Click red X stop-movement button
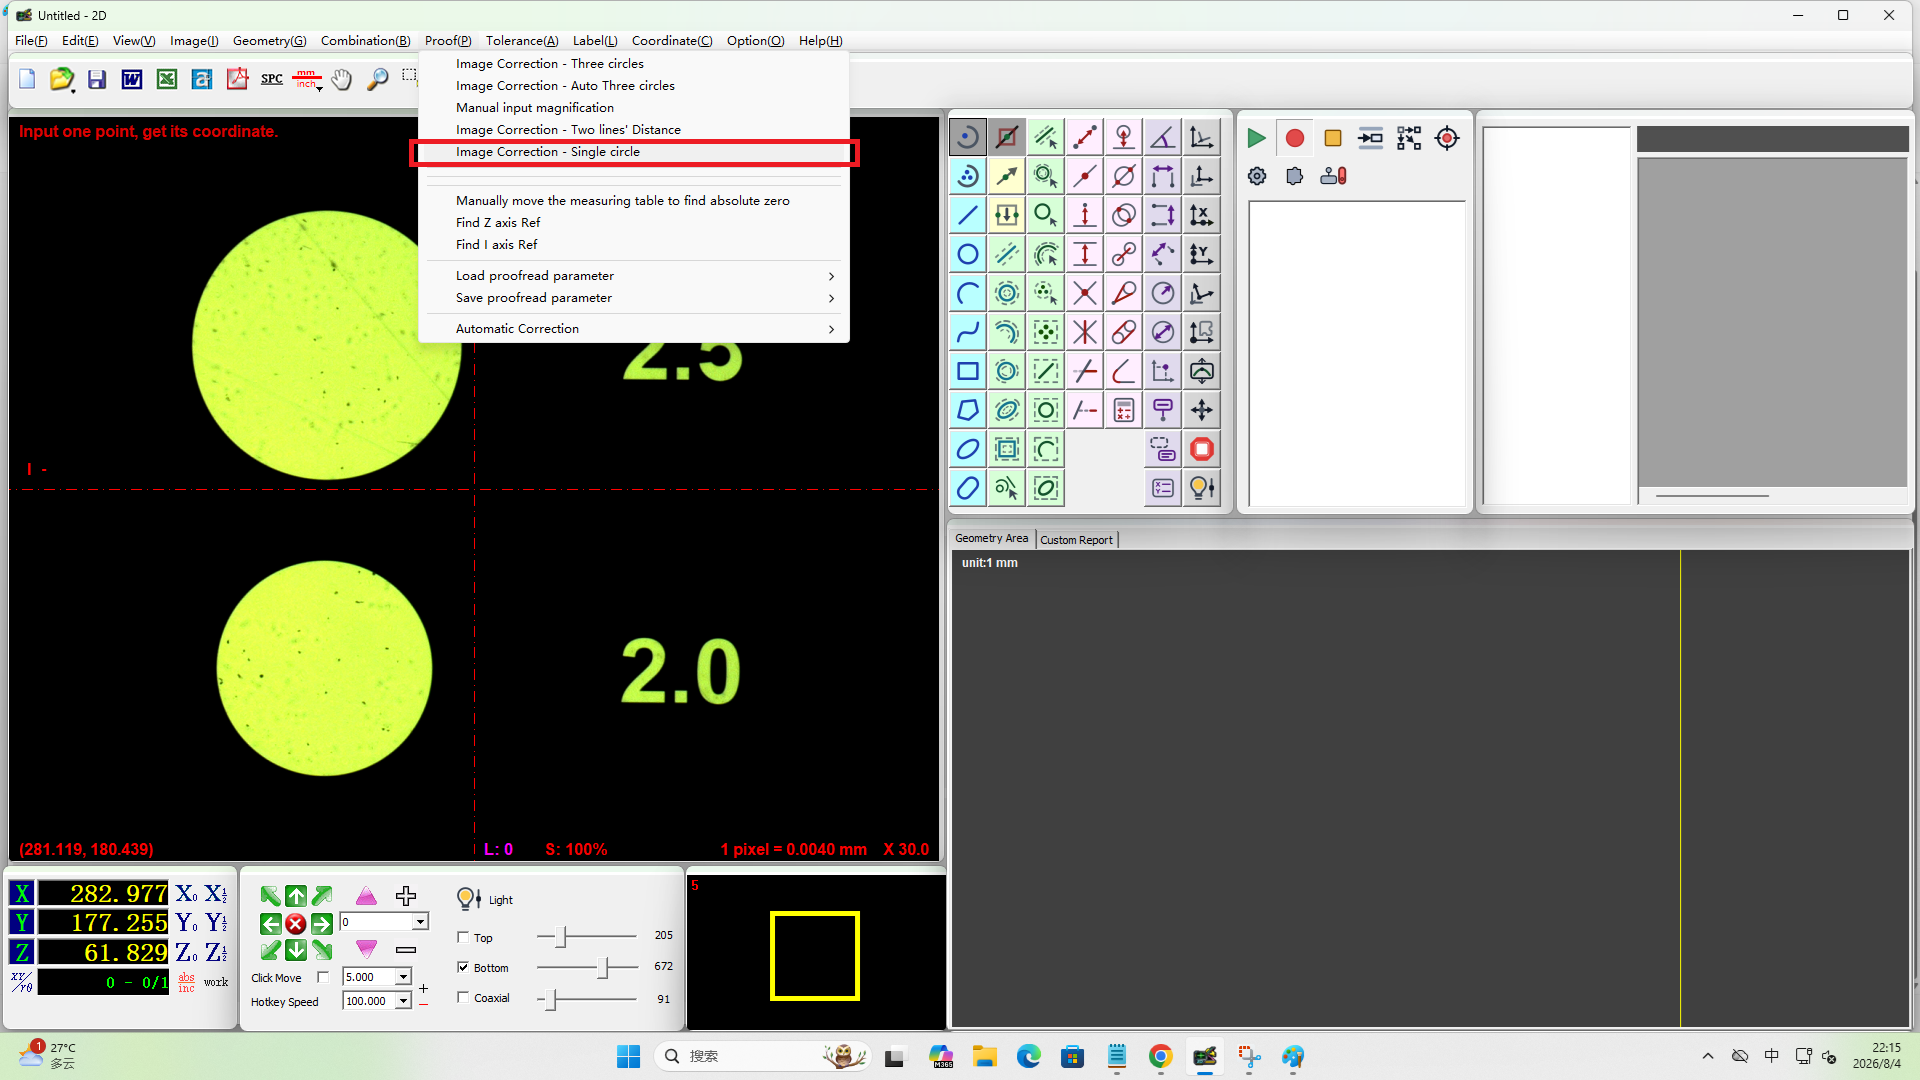Image resolution: width=1920 pixels, height=1080 pixels. pos(296,924)
